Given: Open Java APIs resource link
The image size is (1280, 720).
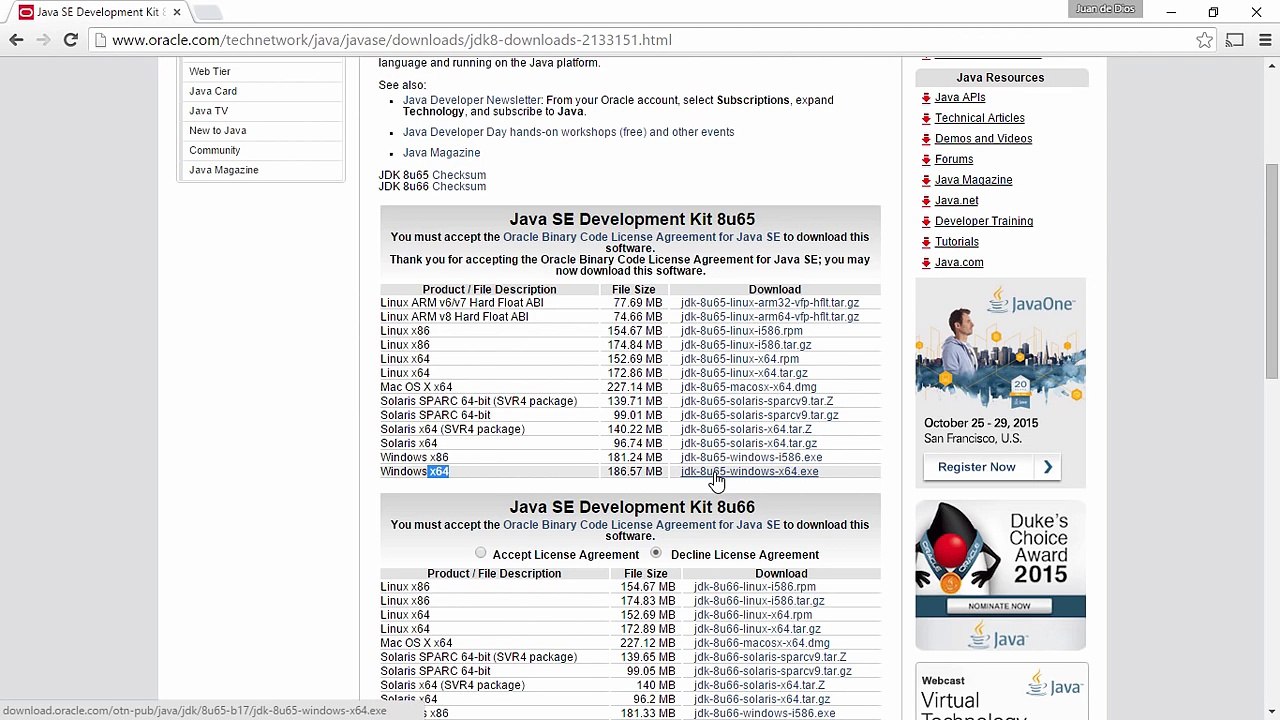Looking at the screenshot, I should [x=960, y=98].
